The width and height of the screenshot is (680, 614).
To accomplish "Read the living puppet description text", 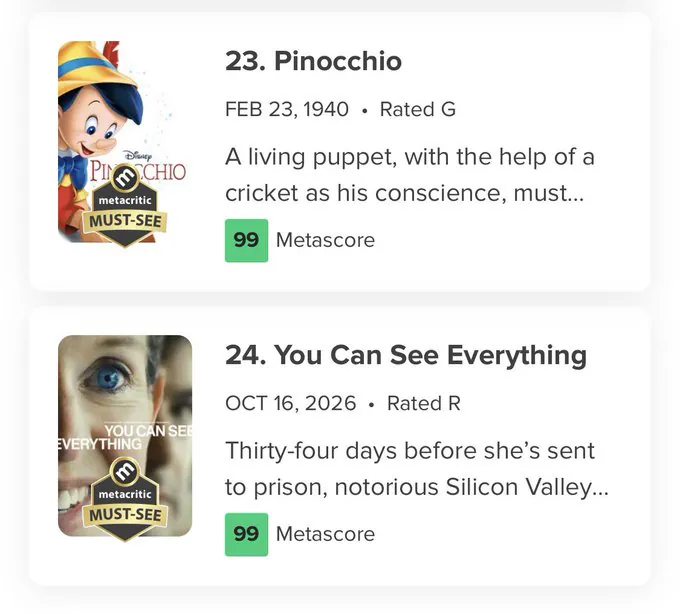I will click(x=410, y=175).
